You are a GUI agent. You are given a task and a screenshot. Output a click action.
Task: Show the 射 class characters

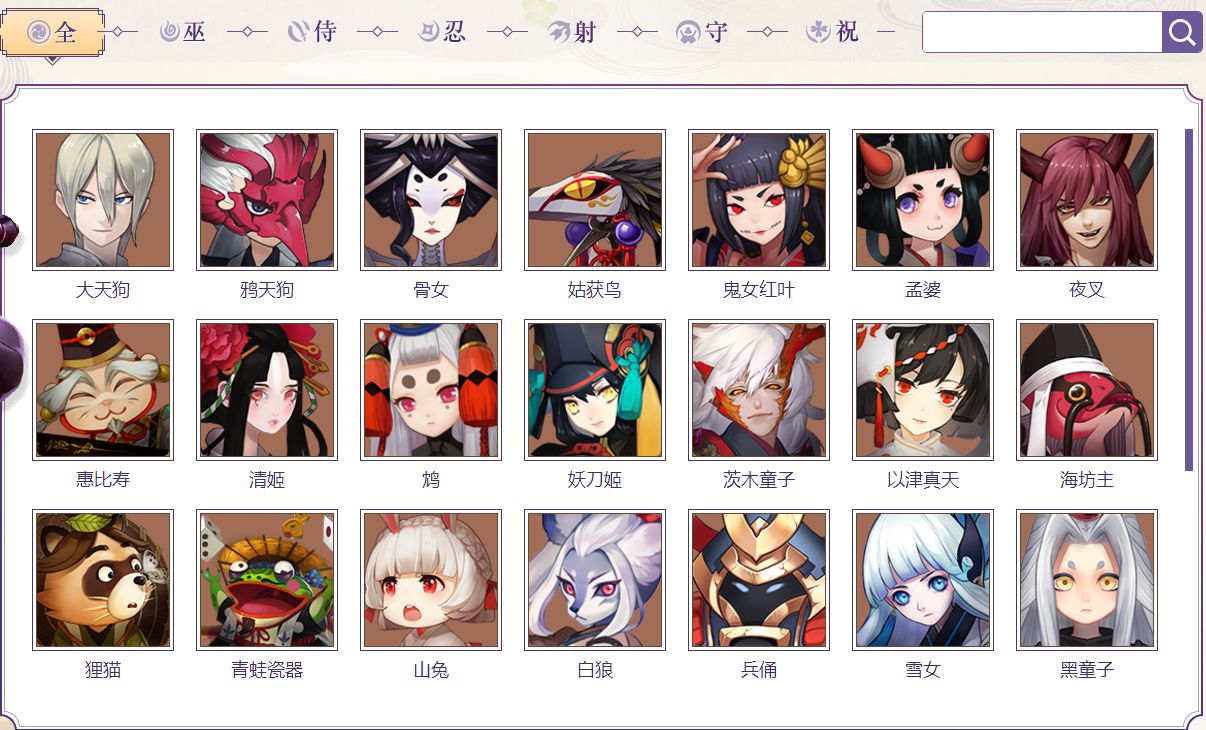coord(572,32)
